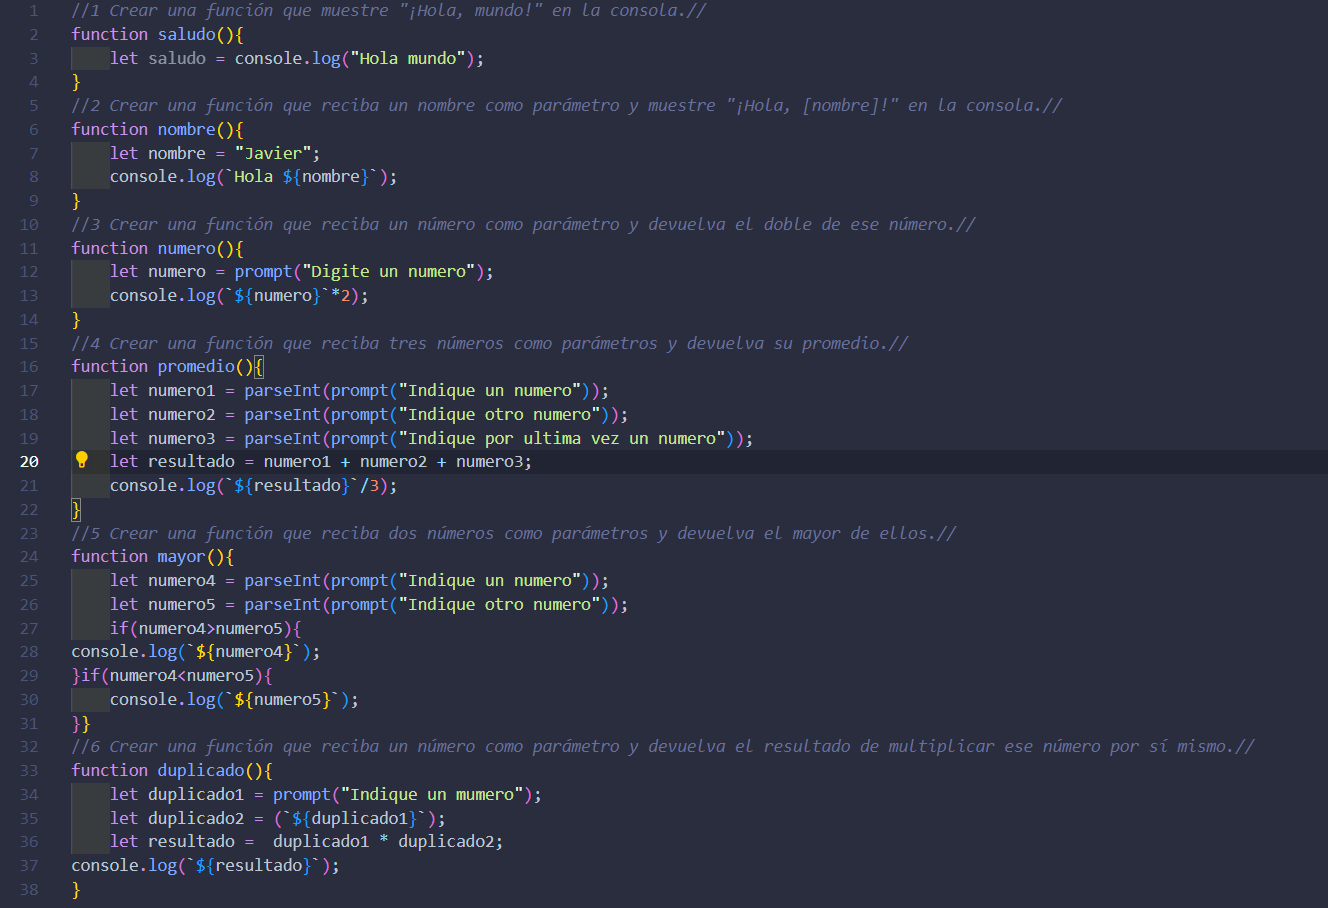Click the function name "mayor" on line 24
Viewport: 1328px width, 908px height.
(x=182, y=556)
